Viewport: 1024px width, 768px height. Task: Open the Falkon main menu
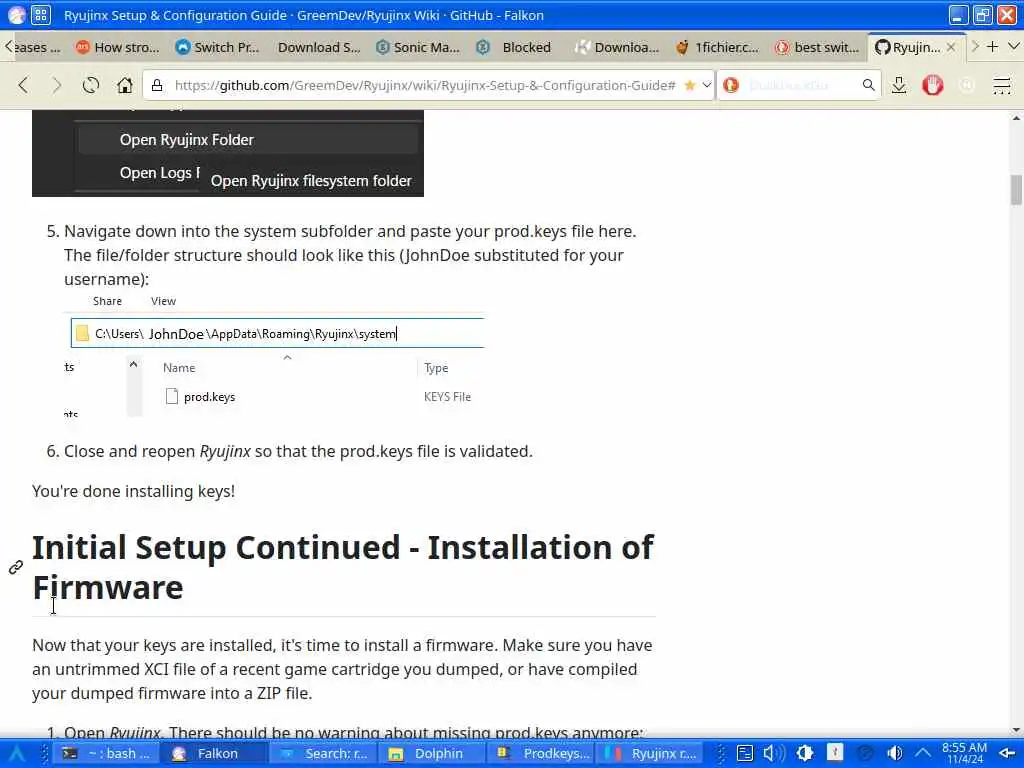[x=1002, y=85]
